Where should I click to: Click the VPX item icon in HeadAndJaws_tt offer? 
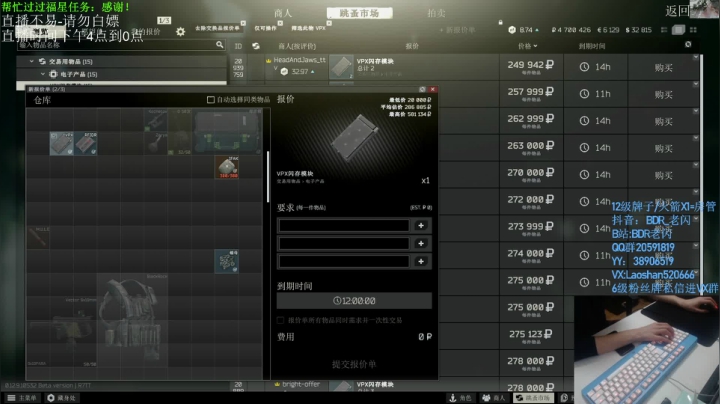(341, 67)
